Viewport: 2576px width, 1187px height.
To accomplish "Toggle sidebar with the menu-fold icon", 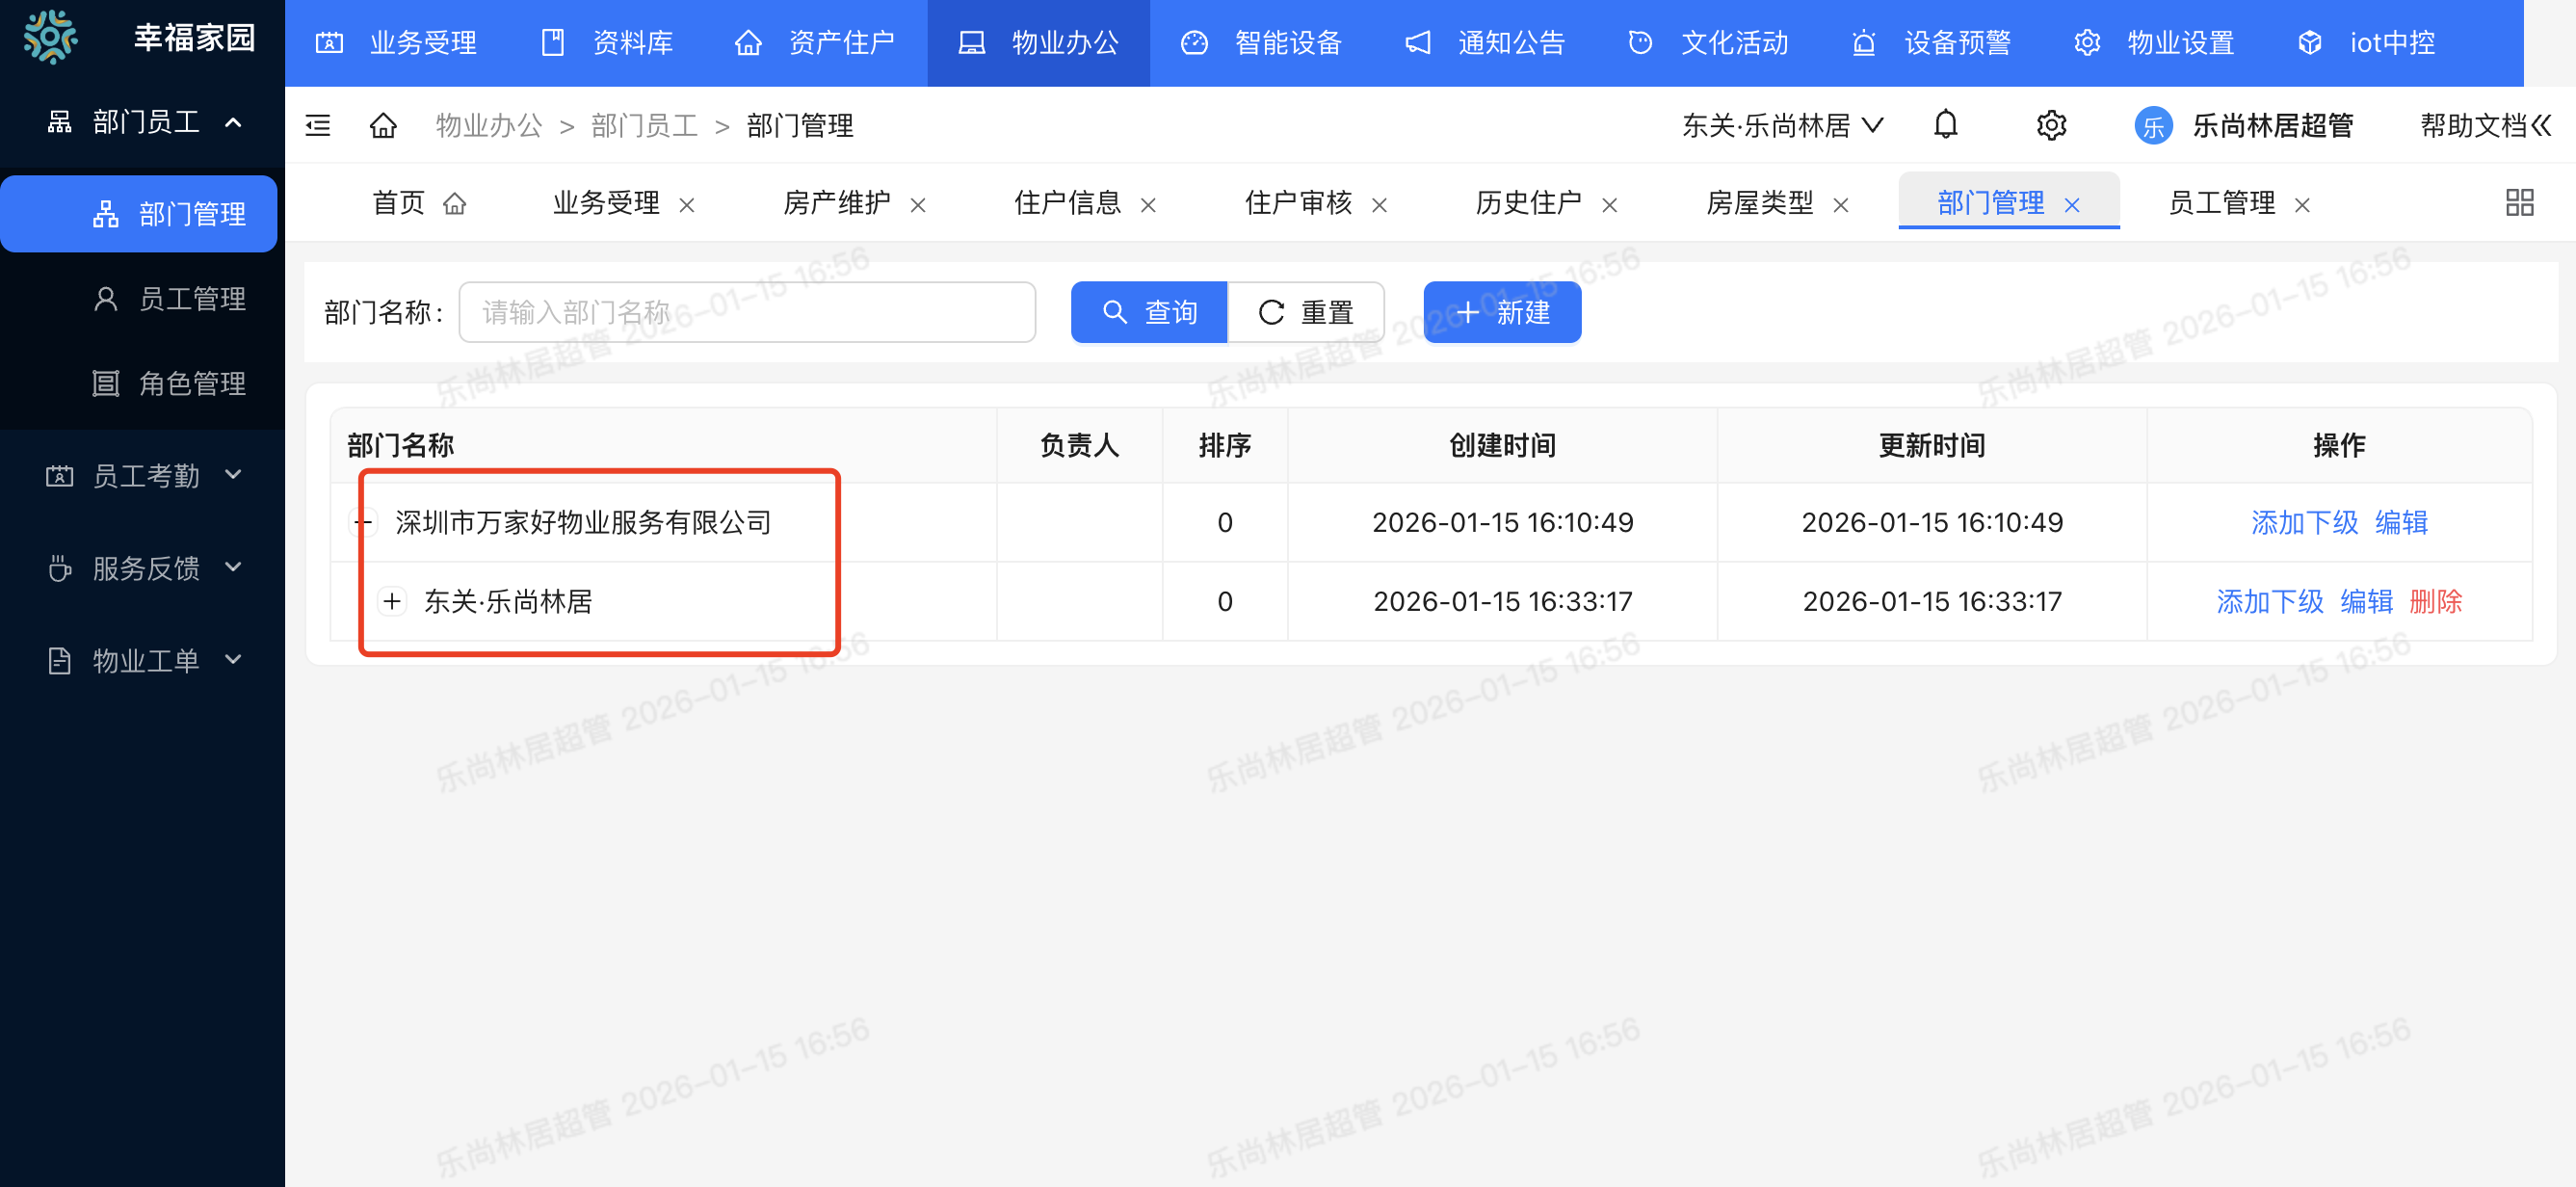I will [x=318, y=125].
